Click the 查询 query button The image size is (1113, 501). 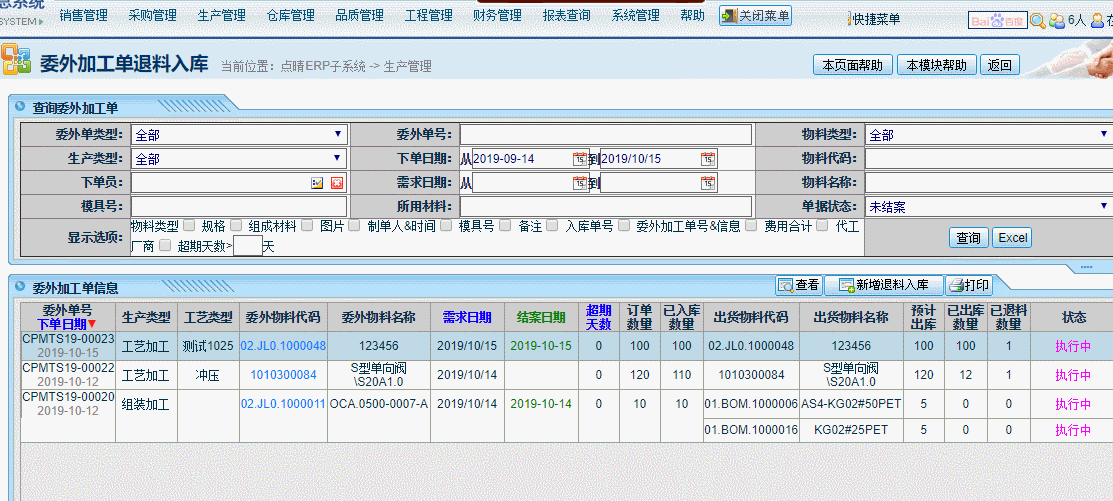(x=968, y=238)
